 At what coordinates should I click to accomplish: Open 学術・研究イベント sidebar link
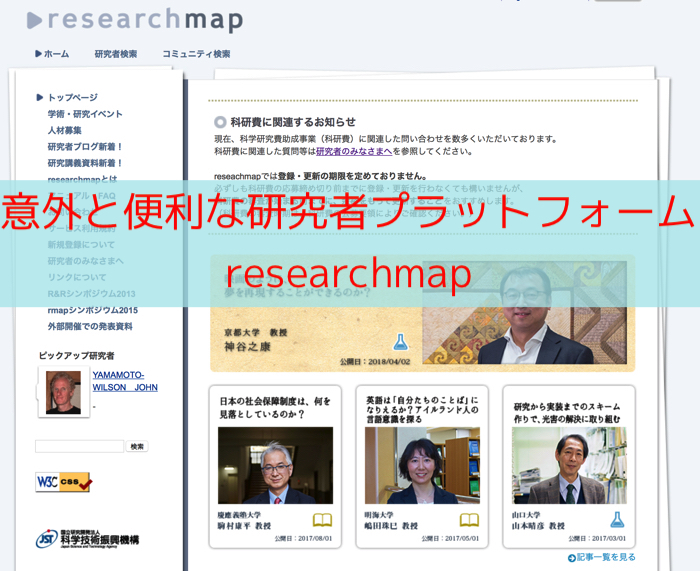pyautogui.click(x=85, y=114)
